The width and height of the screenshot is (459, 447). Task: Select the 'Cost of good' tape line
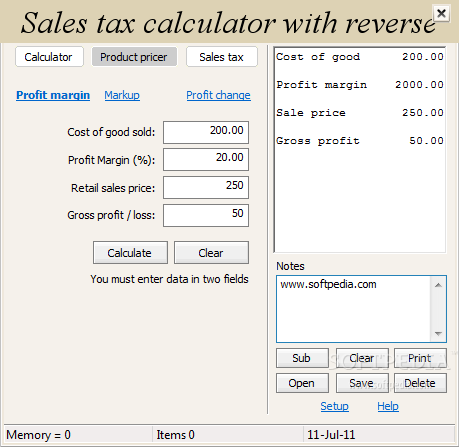(x=360, y=57)
